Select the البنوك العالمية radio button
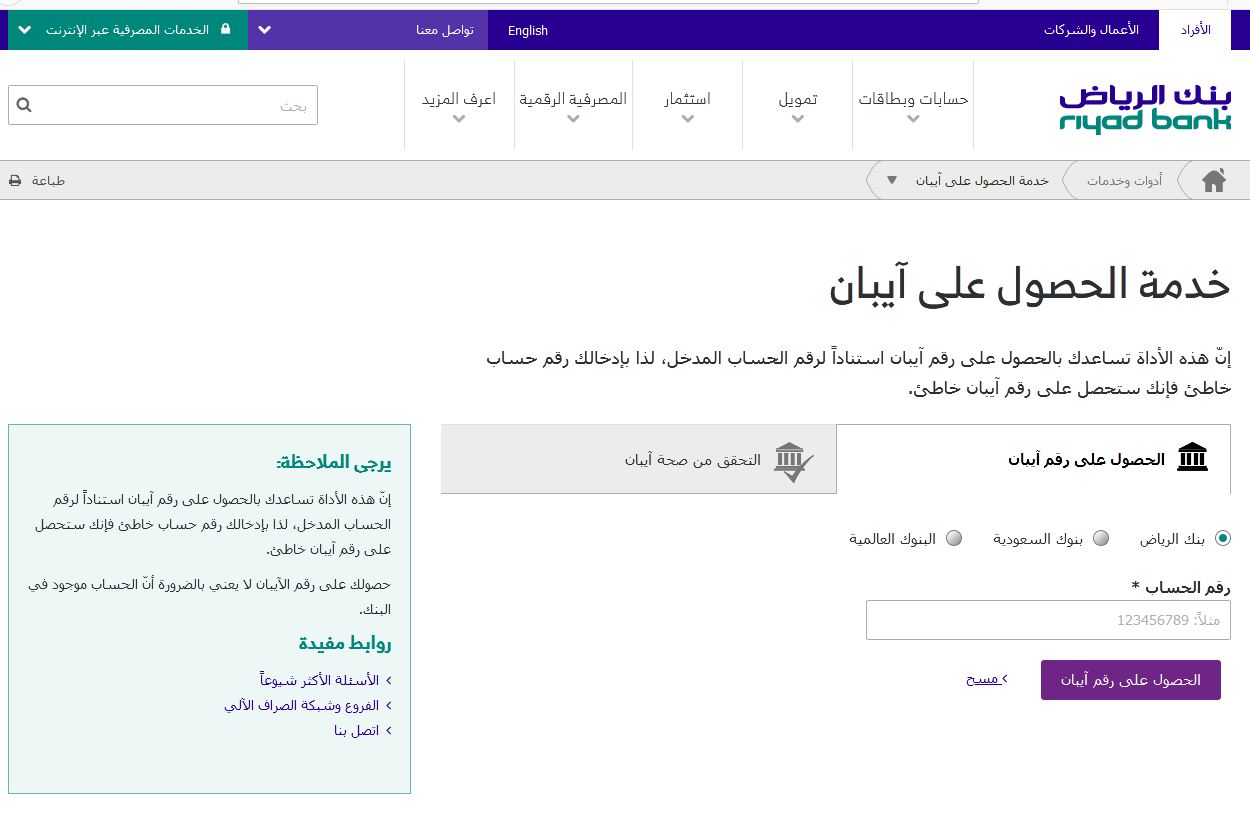This screenshot has height=816, width=1250. pyautogui.click(x=954, y=538)
